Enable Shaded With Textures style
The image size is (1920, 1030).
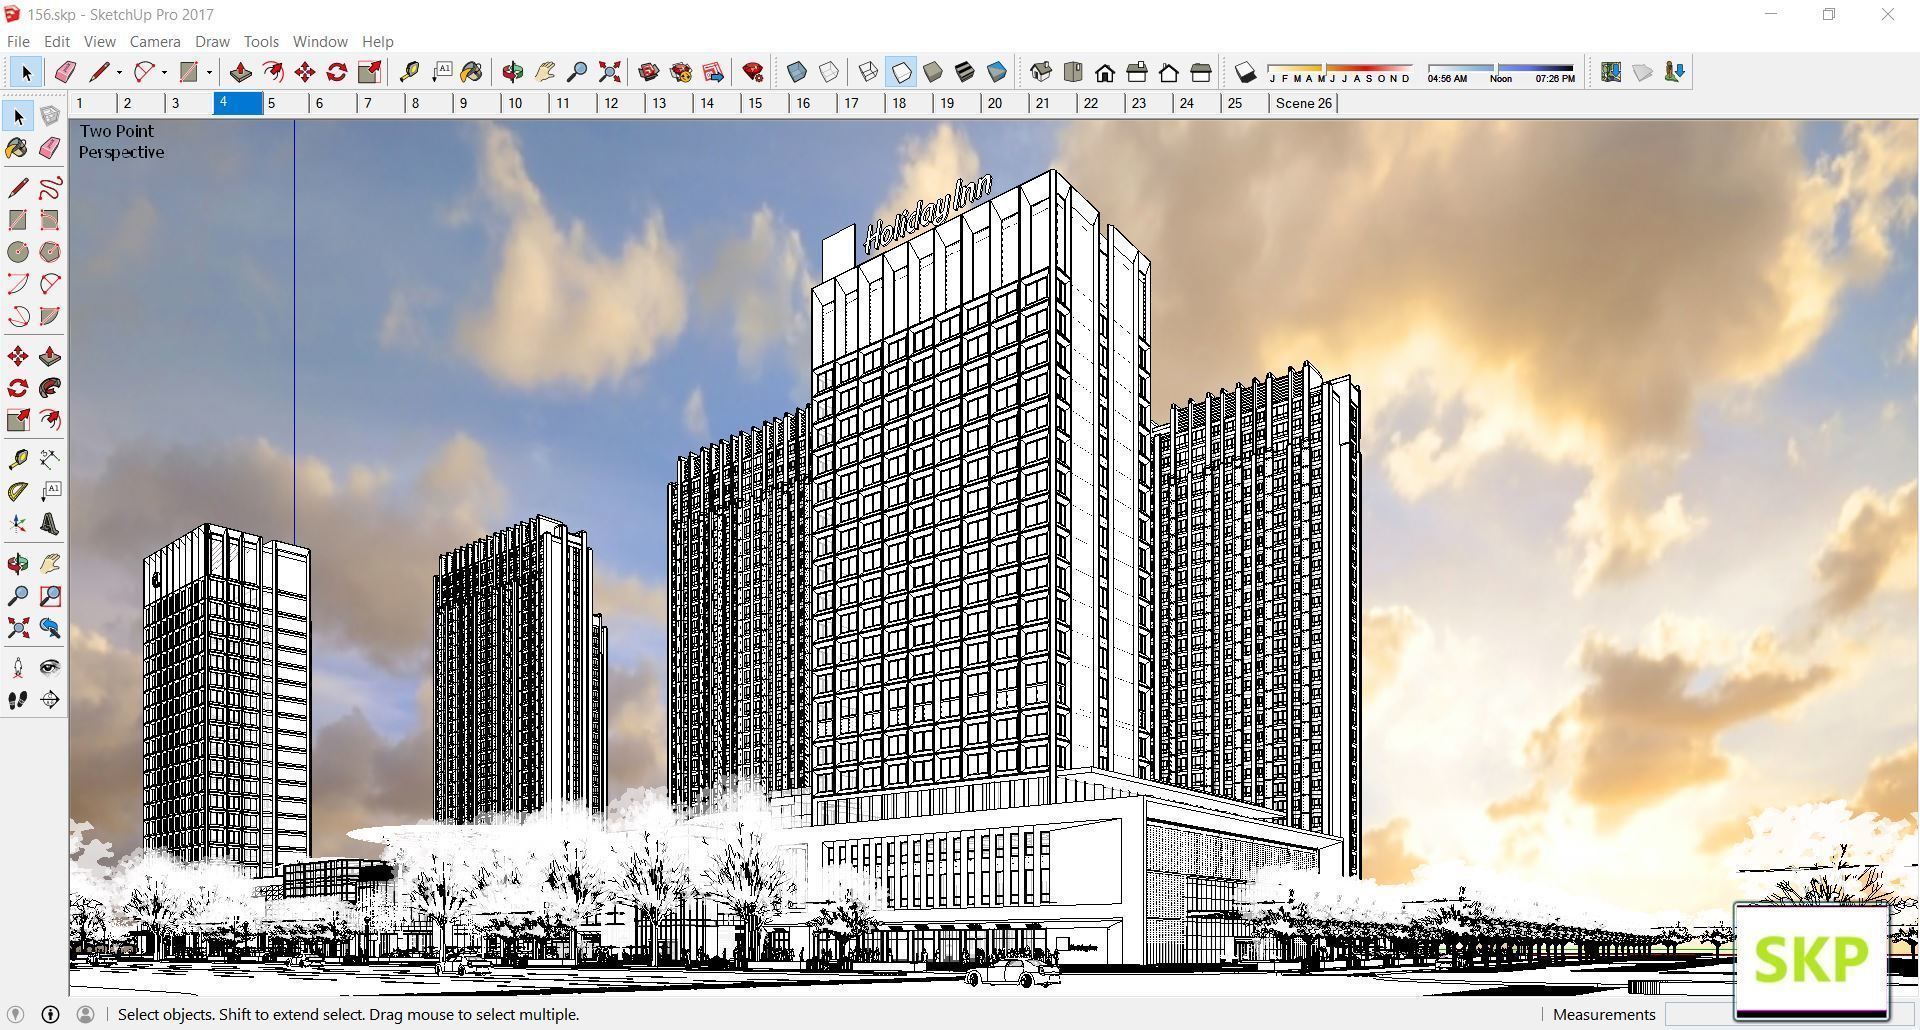tap(965, 72)
